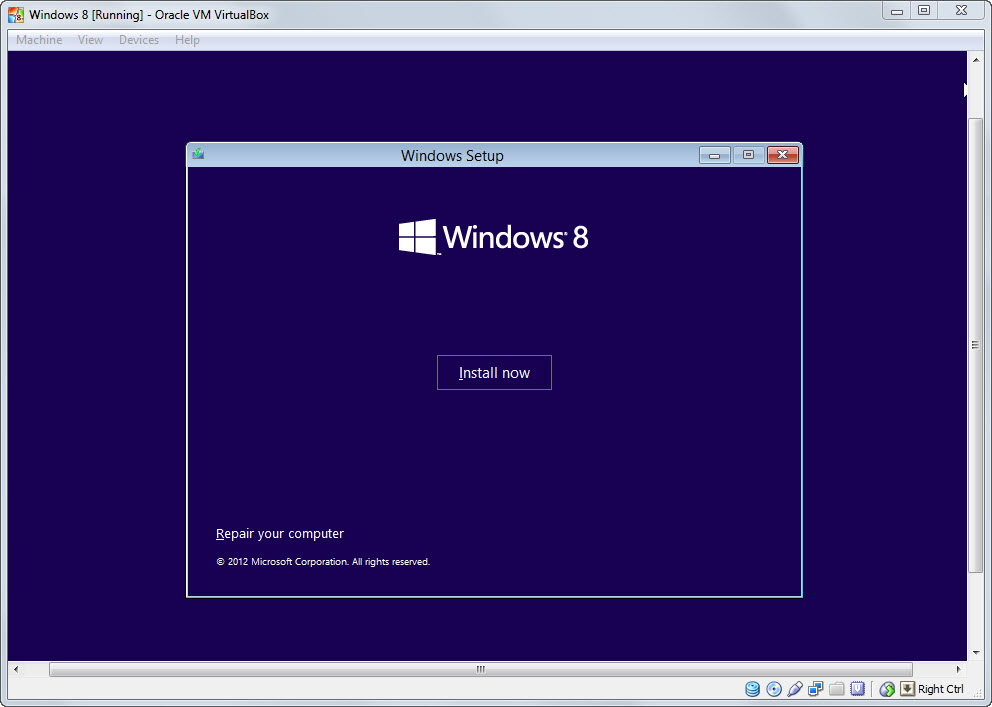
Task: Open the Devices menu
Action: [138, 40]
